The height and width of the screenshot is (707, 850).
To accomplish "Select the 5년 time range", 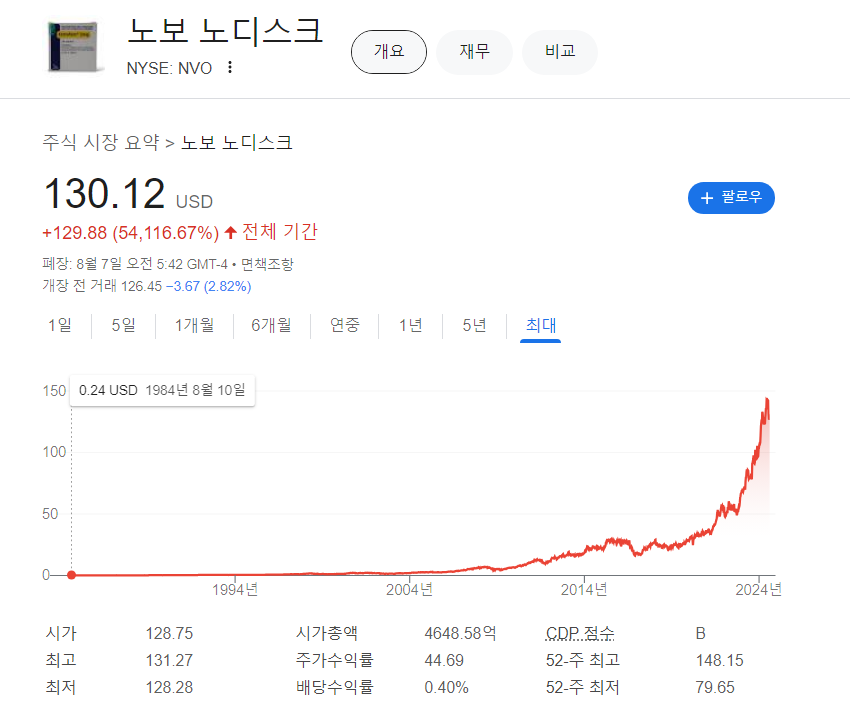I will coord(474,325).
